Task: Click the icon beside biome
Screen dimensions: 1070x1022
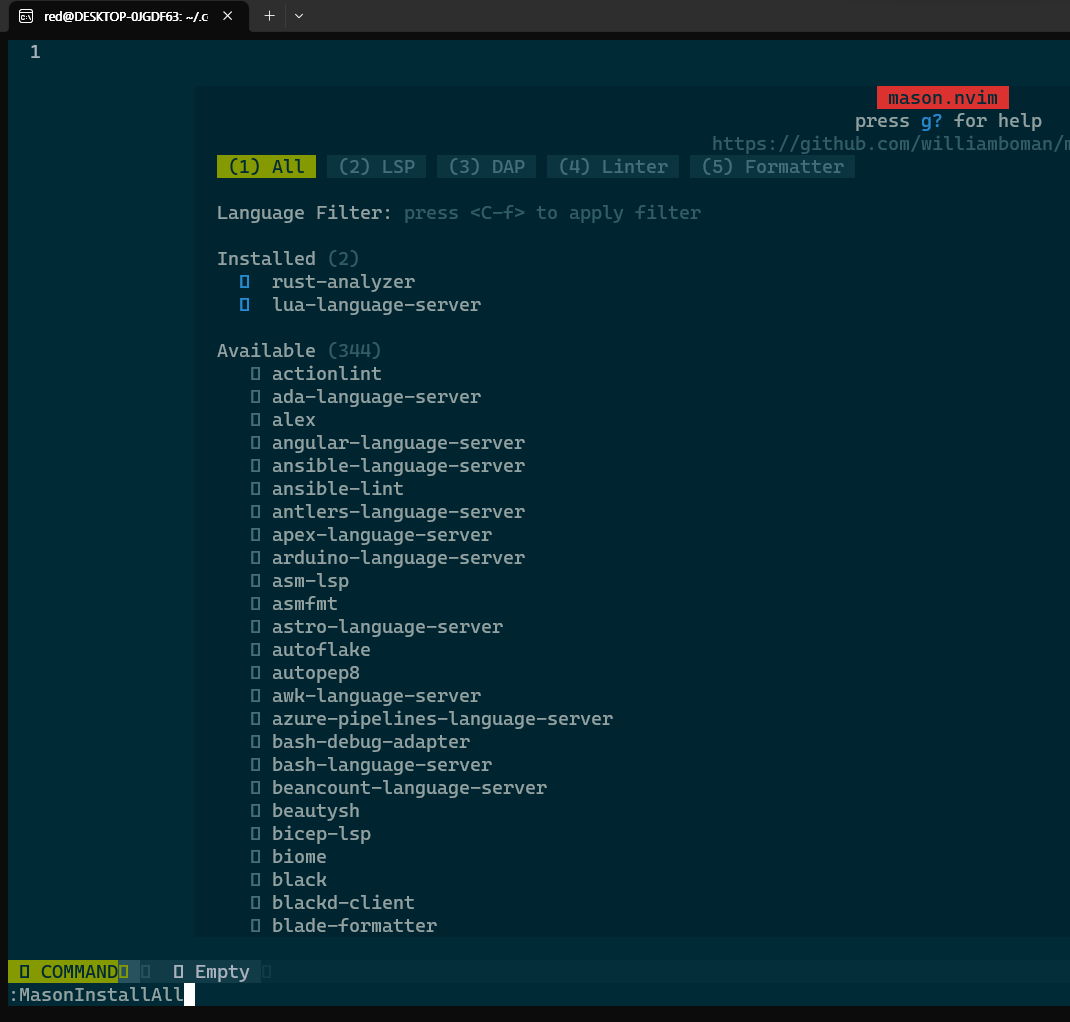Action: click(x=255, y=857)
